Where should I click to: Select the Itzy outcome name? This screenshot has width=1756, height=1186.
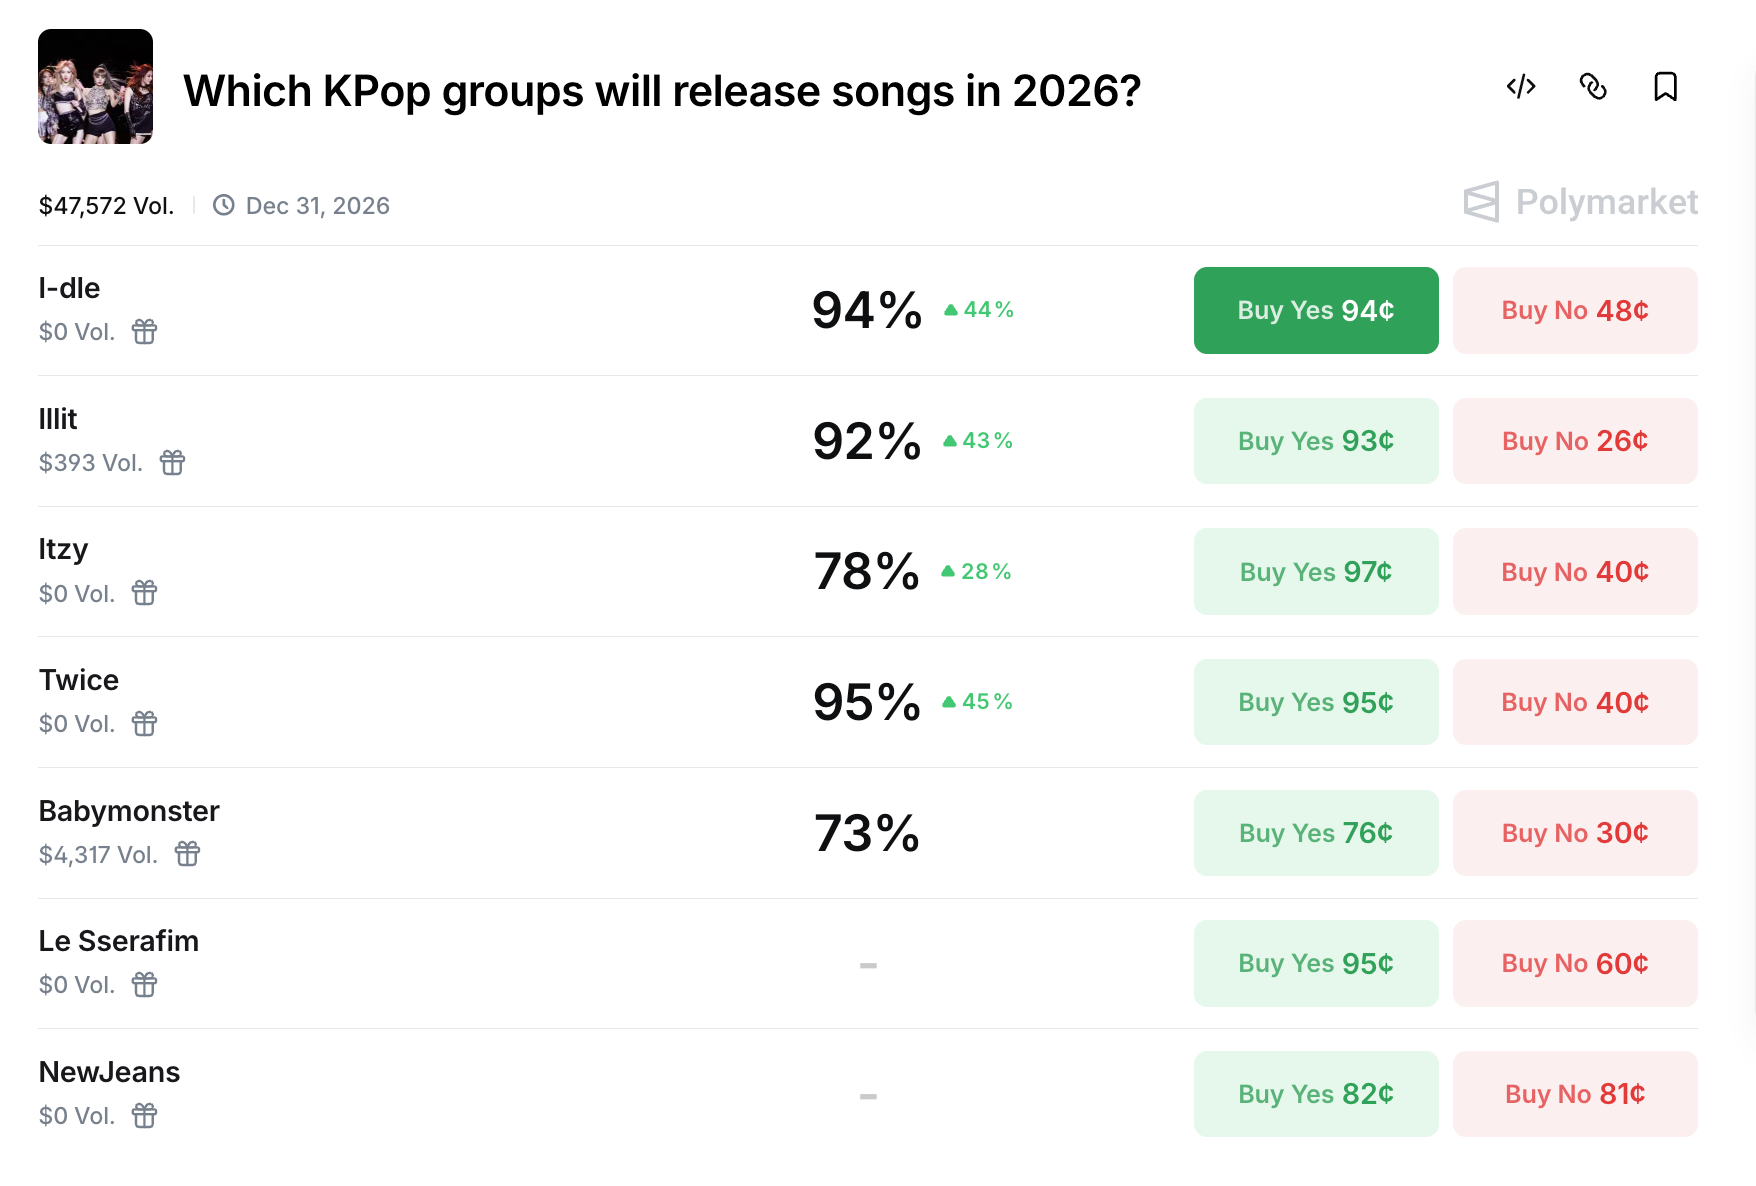pos(63,549)
